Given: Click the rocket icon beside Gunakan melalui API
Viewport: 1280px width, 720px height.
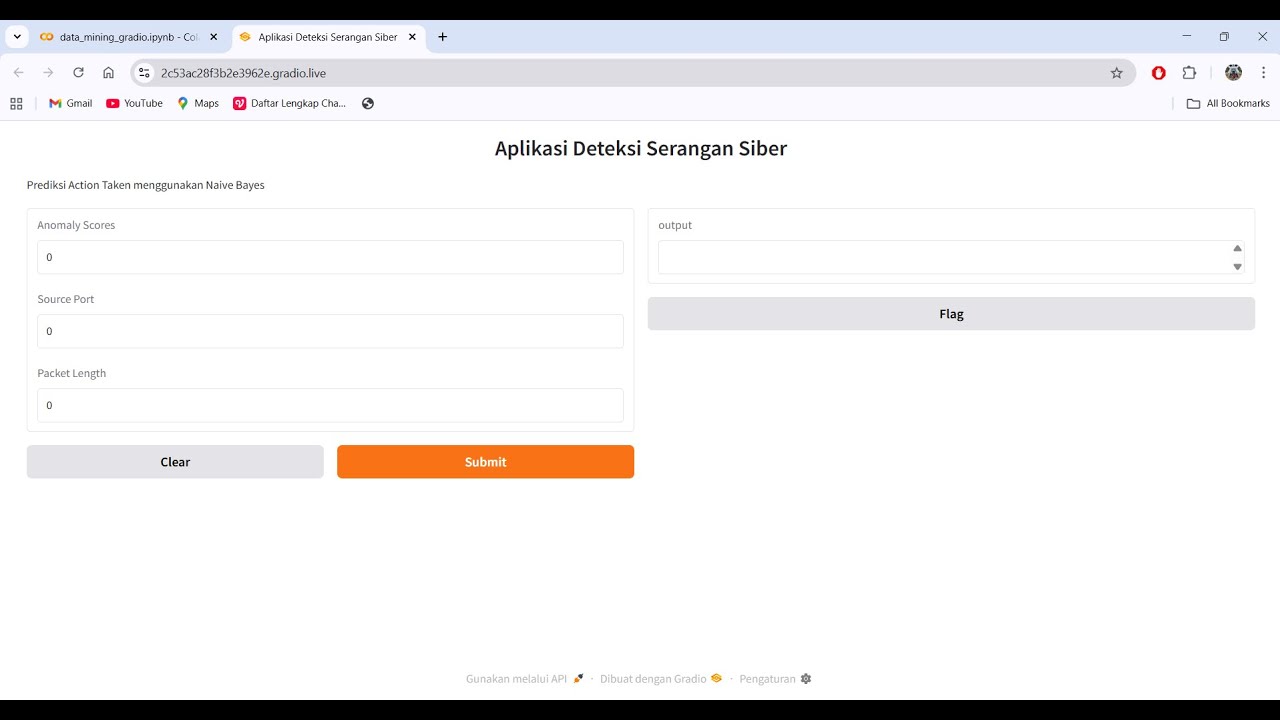Looking at the screenshot, I should (578, 679).
